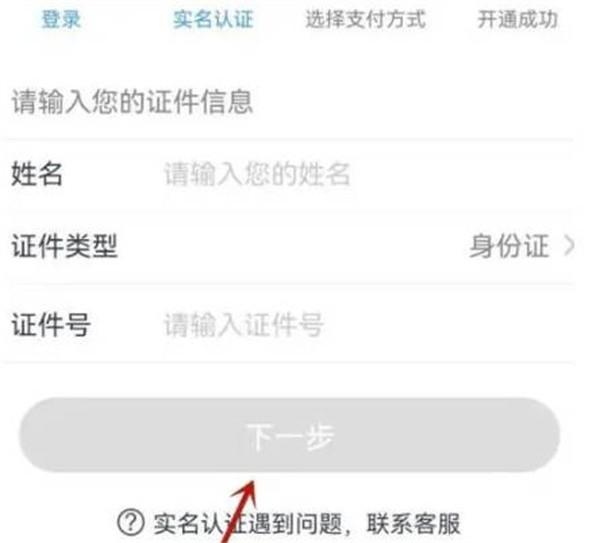Click the 联系客服 link
This screenshot has width=600, height=543.
414,523
